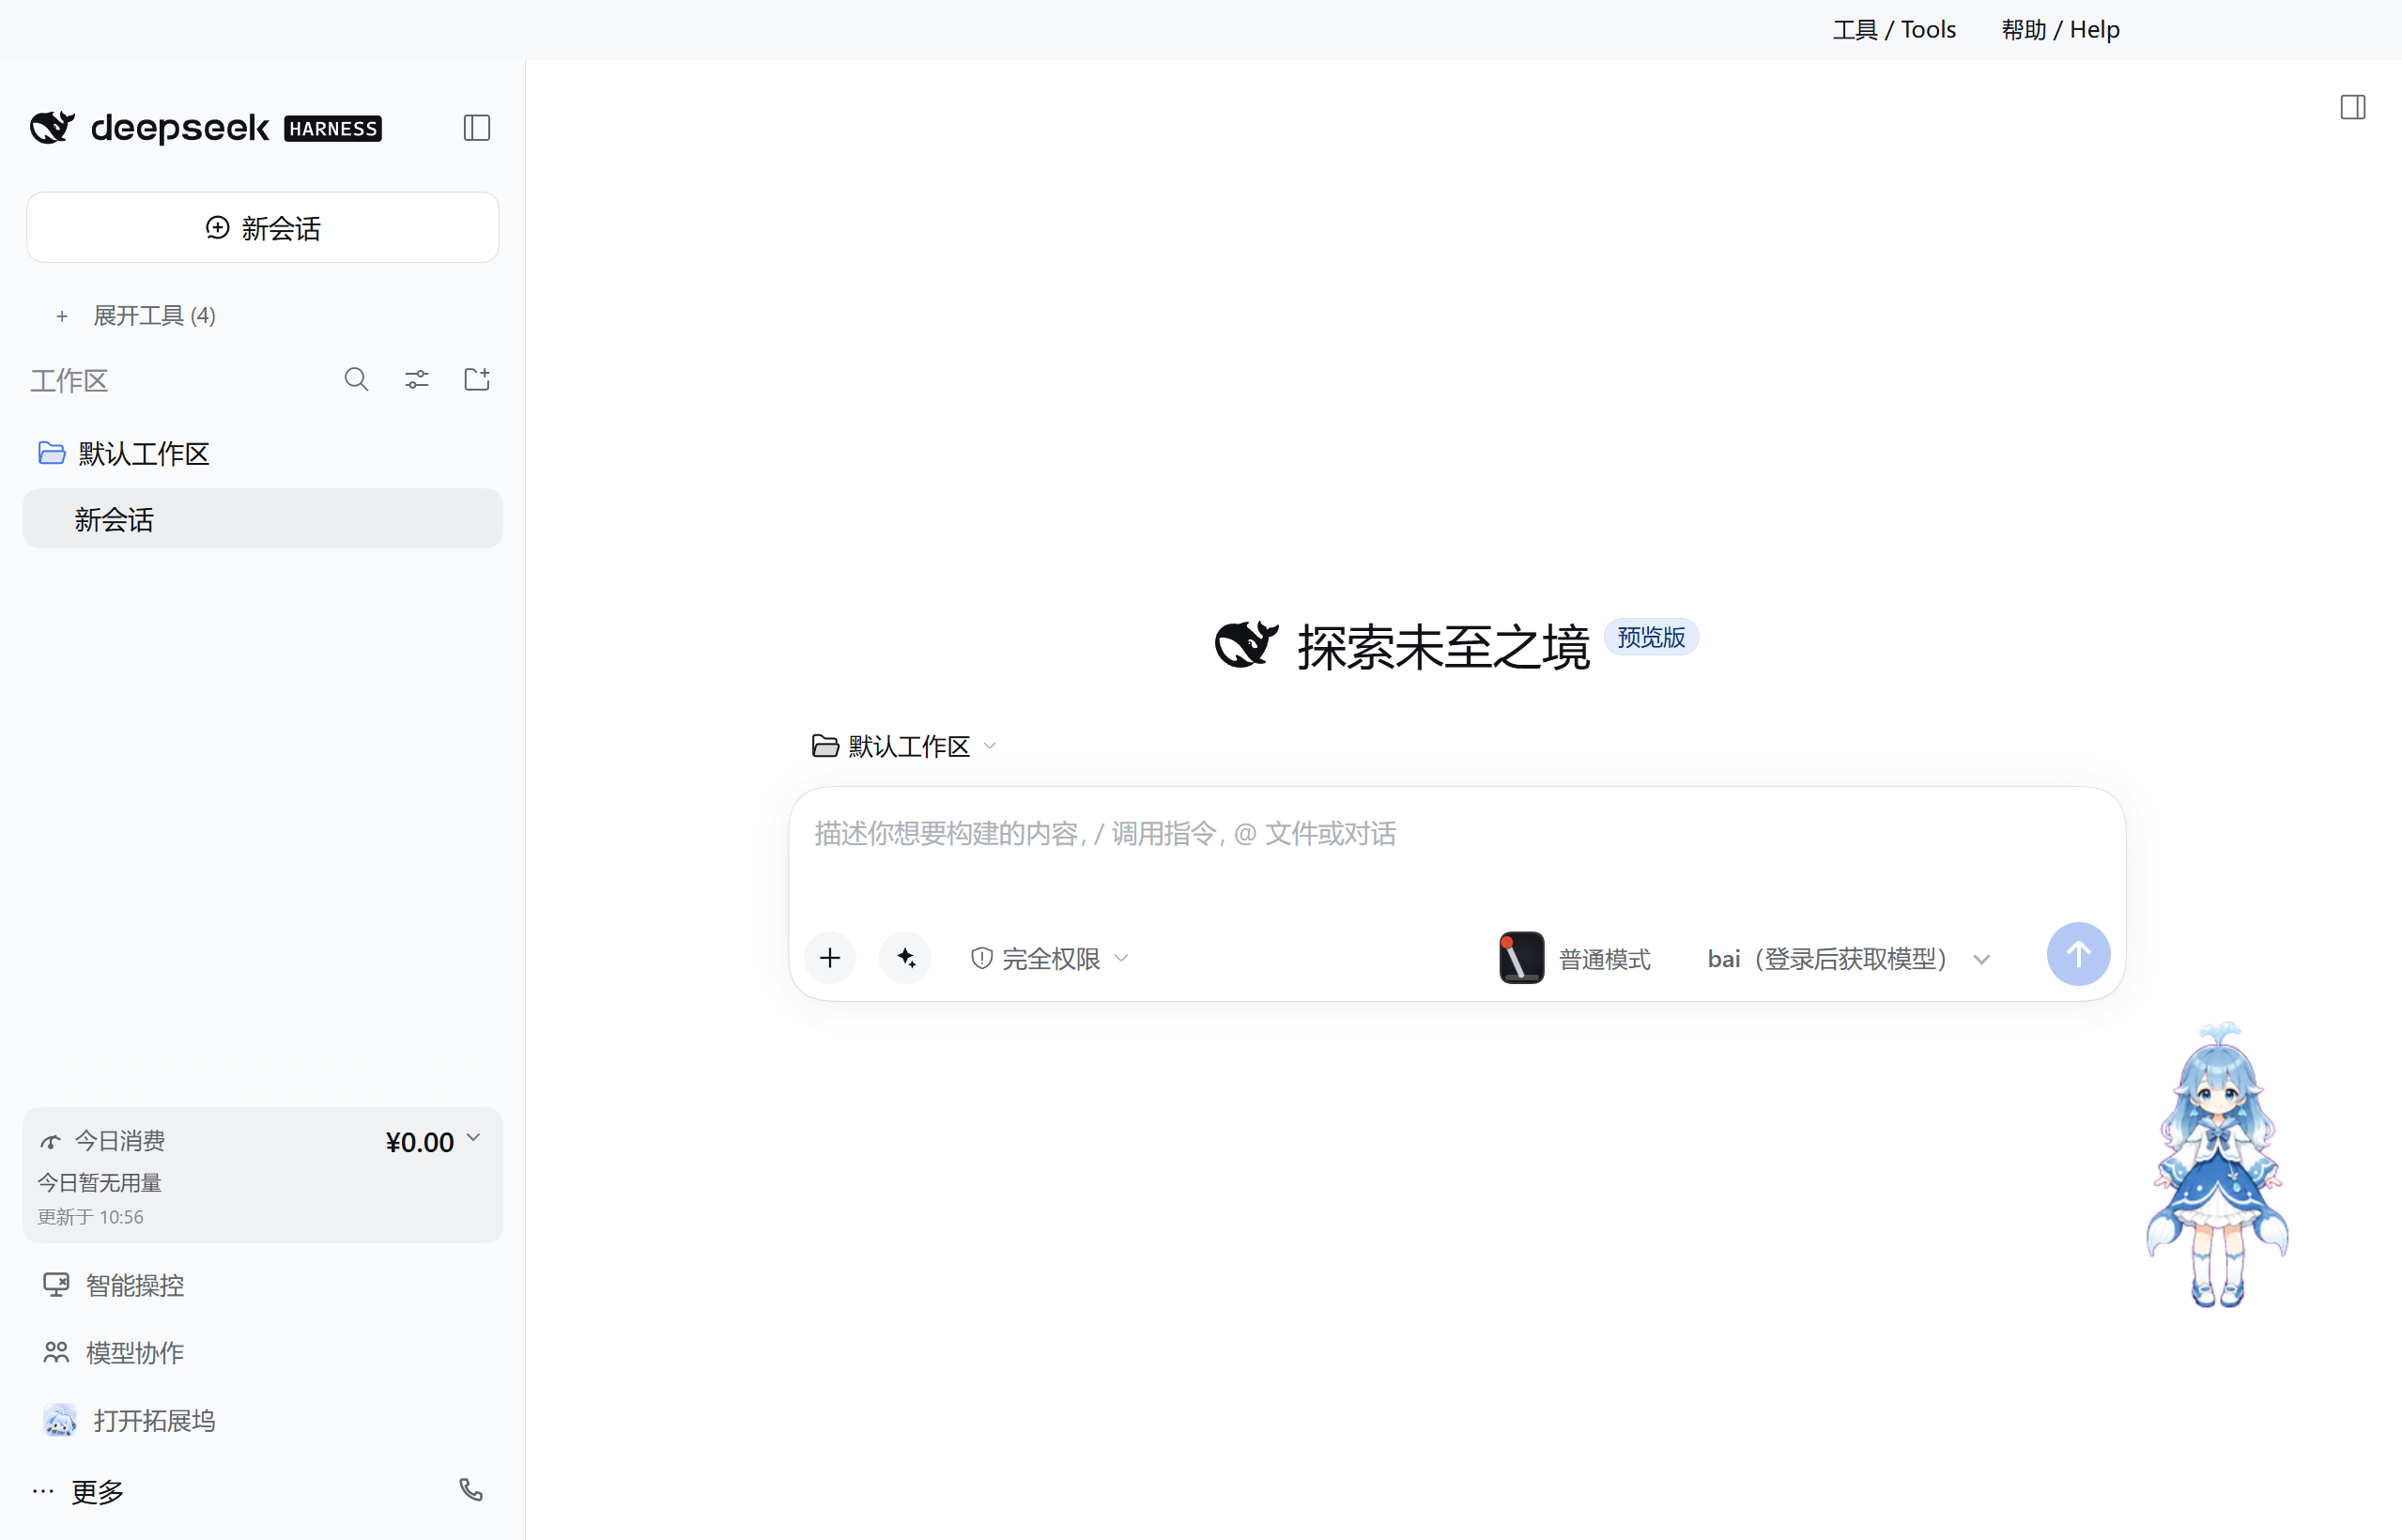Open the 帮助 / Help menu

tap(2060, 30)
